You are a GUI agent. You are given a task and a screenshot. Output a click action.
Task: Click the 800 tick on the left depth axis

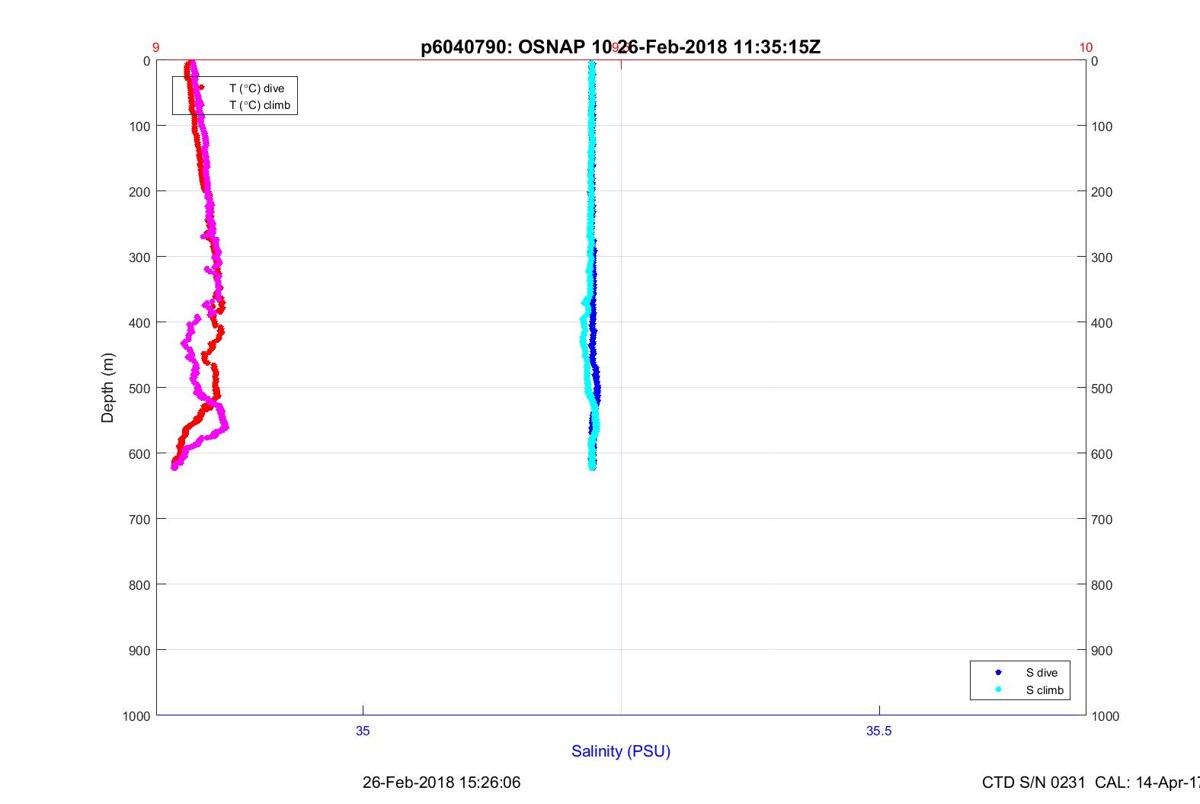click(x=140, y=584)
